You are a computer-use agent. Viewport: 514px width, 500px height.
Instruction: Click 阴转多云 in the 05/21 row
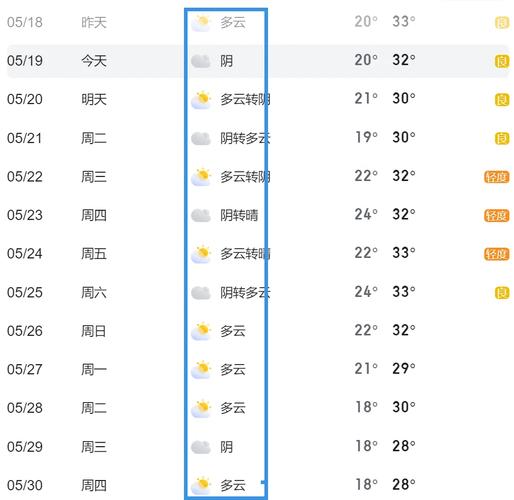click(245, 138)
